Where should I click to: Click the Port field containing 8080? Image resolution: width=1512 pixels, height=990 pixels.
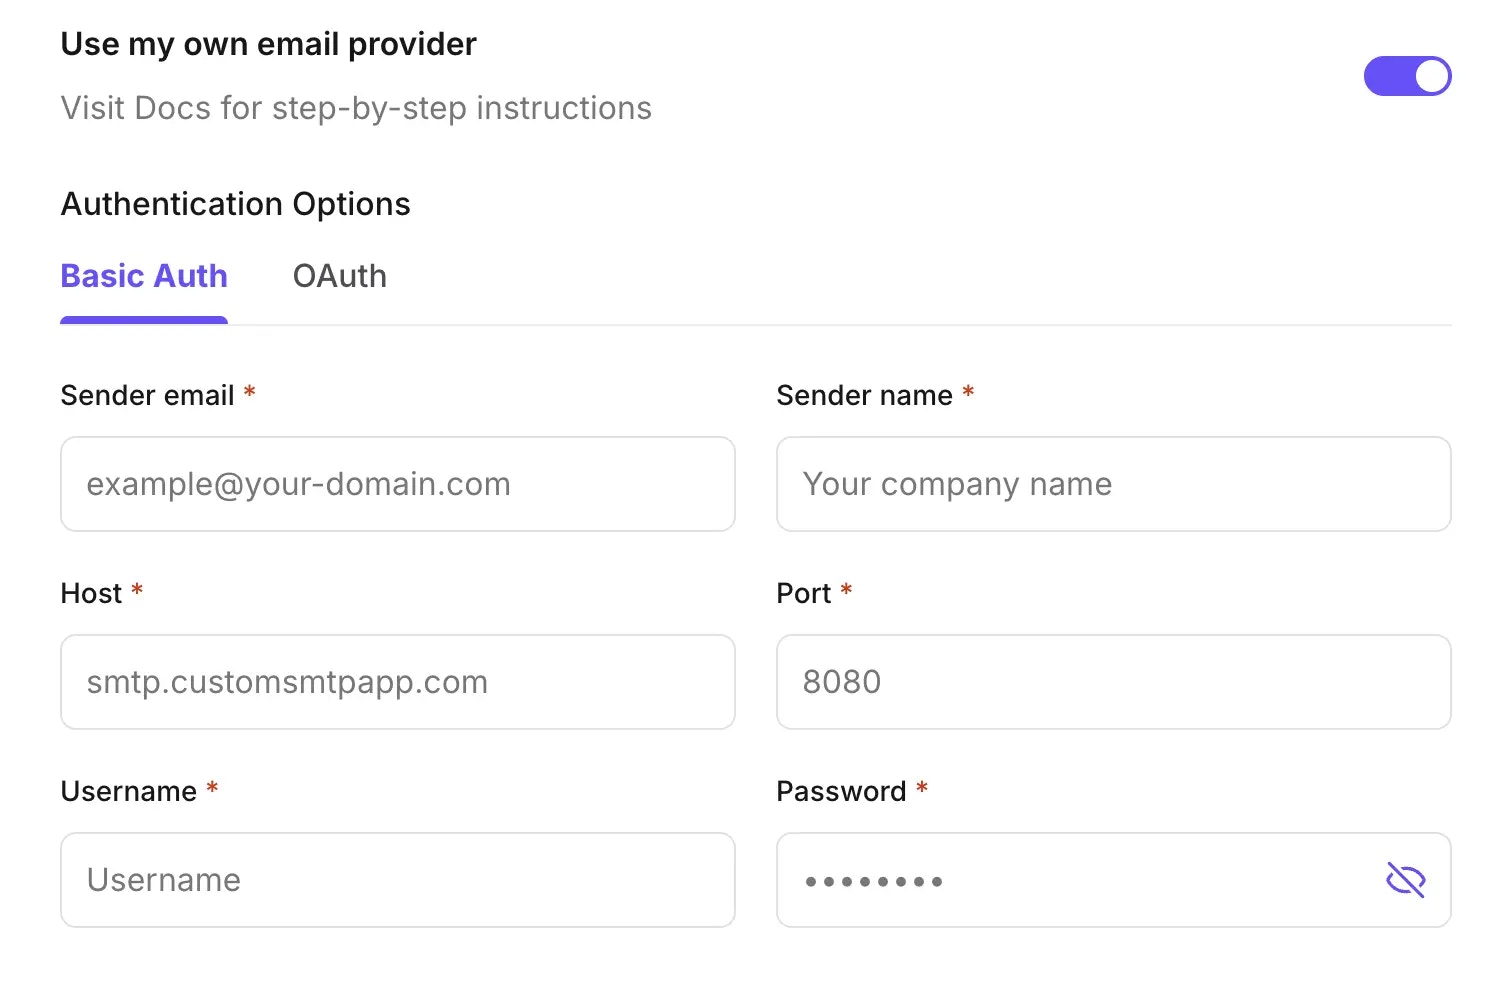(x=1112, y=682)
